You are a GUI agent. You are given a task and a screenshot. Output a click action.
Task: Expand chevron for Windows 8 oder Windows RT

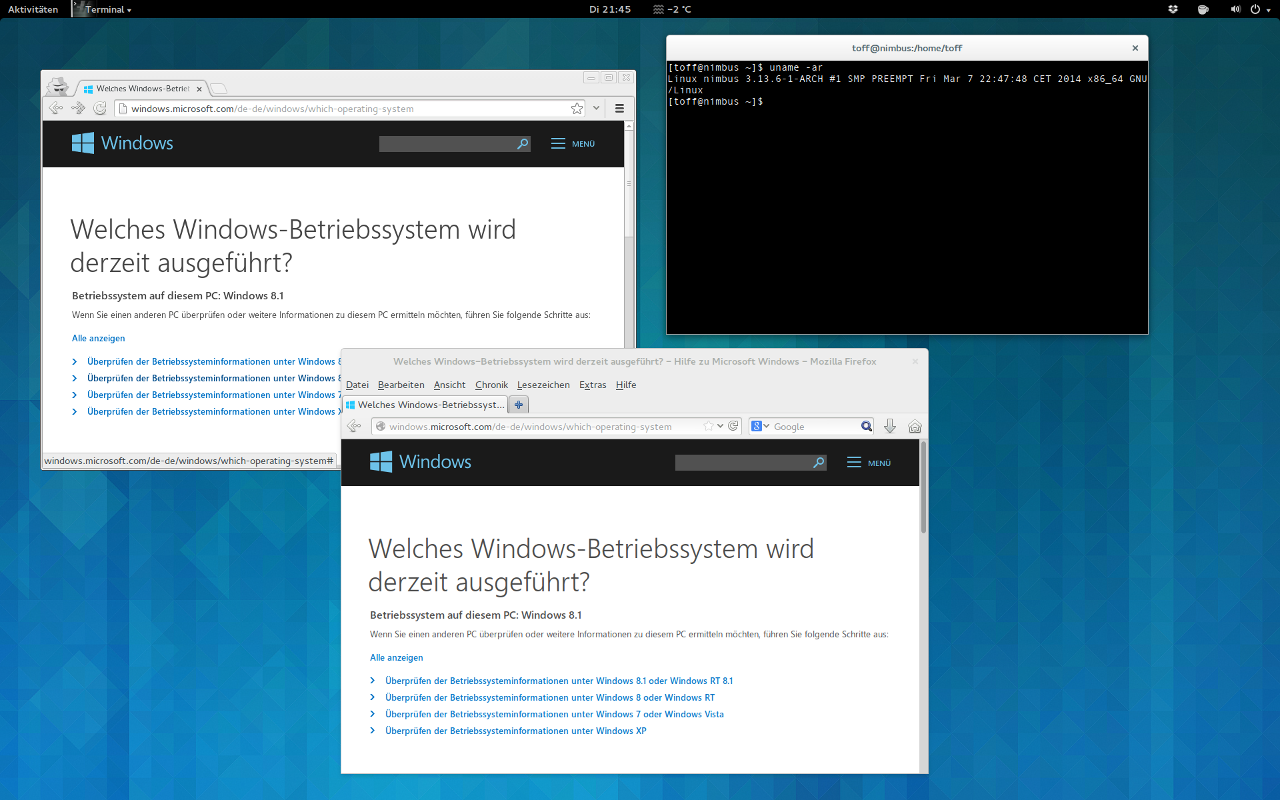(373, 698)
